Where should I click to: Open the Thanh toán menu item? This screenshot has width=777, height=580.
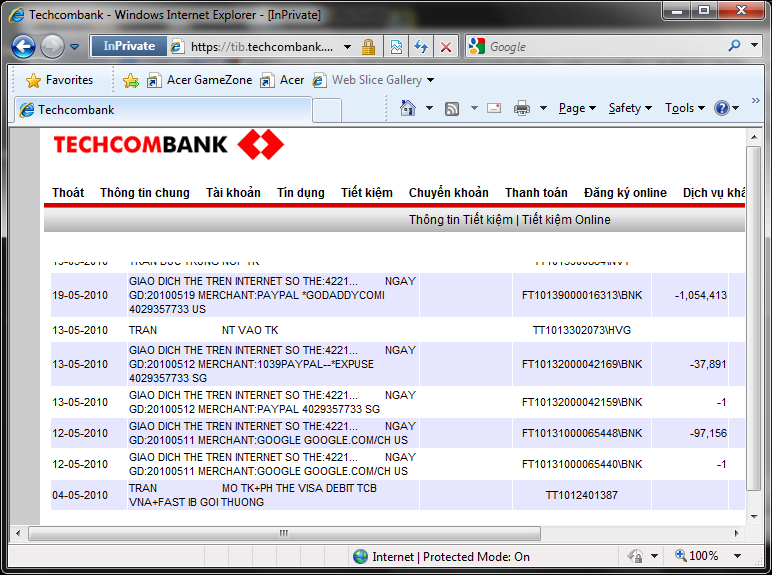[536, 192]
